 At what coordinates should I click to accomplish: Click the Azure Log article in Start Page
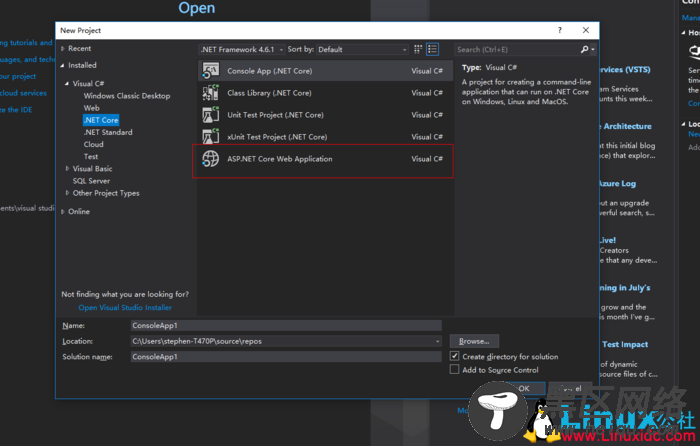(x=617, y=183)
